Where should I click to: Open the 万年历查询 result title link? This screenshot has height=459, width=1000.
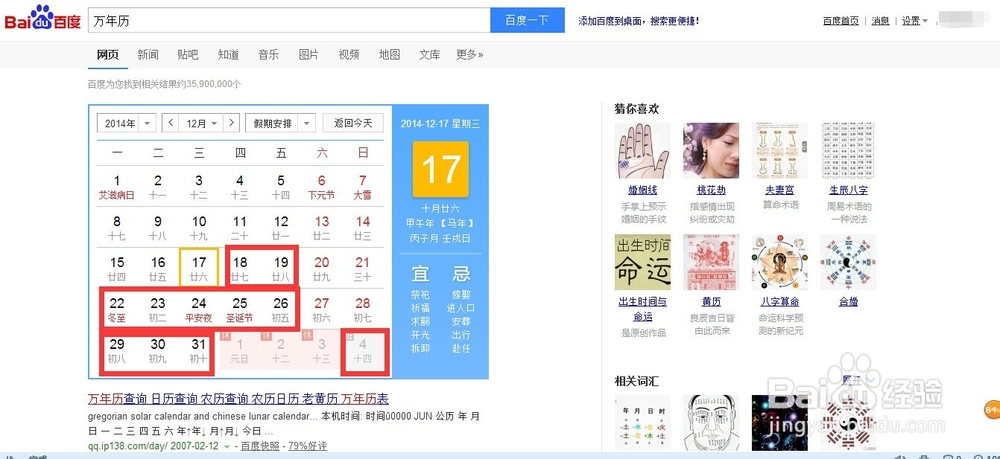point(238,399)
